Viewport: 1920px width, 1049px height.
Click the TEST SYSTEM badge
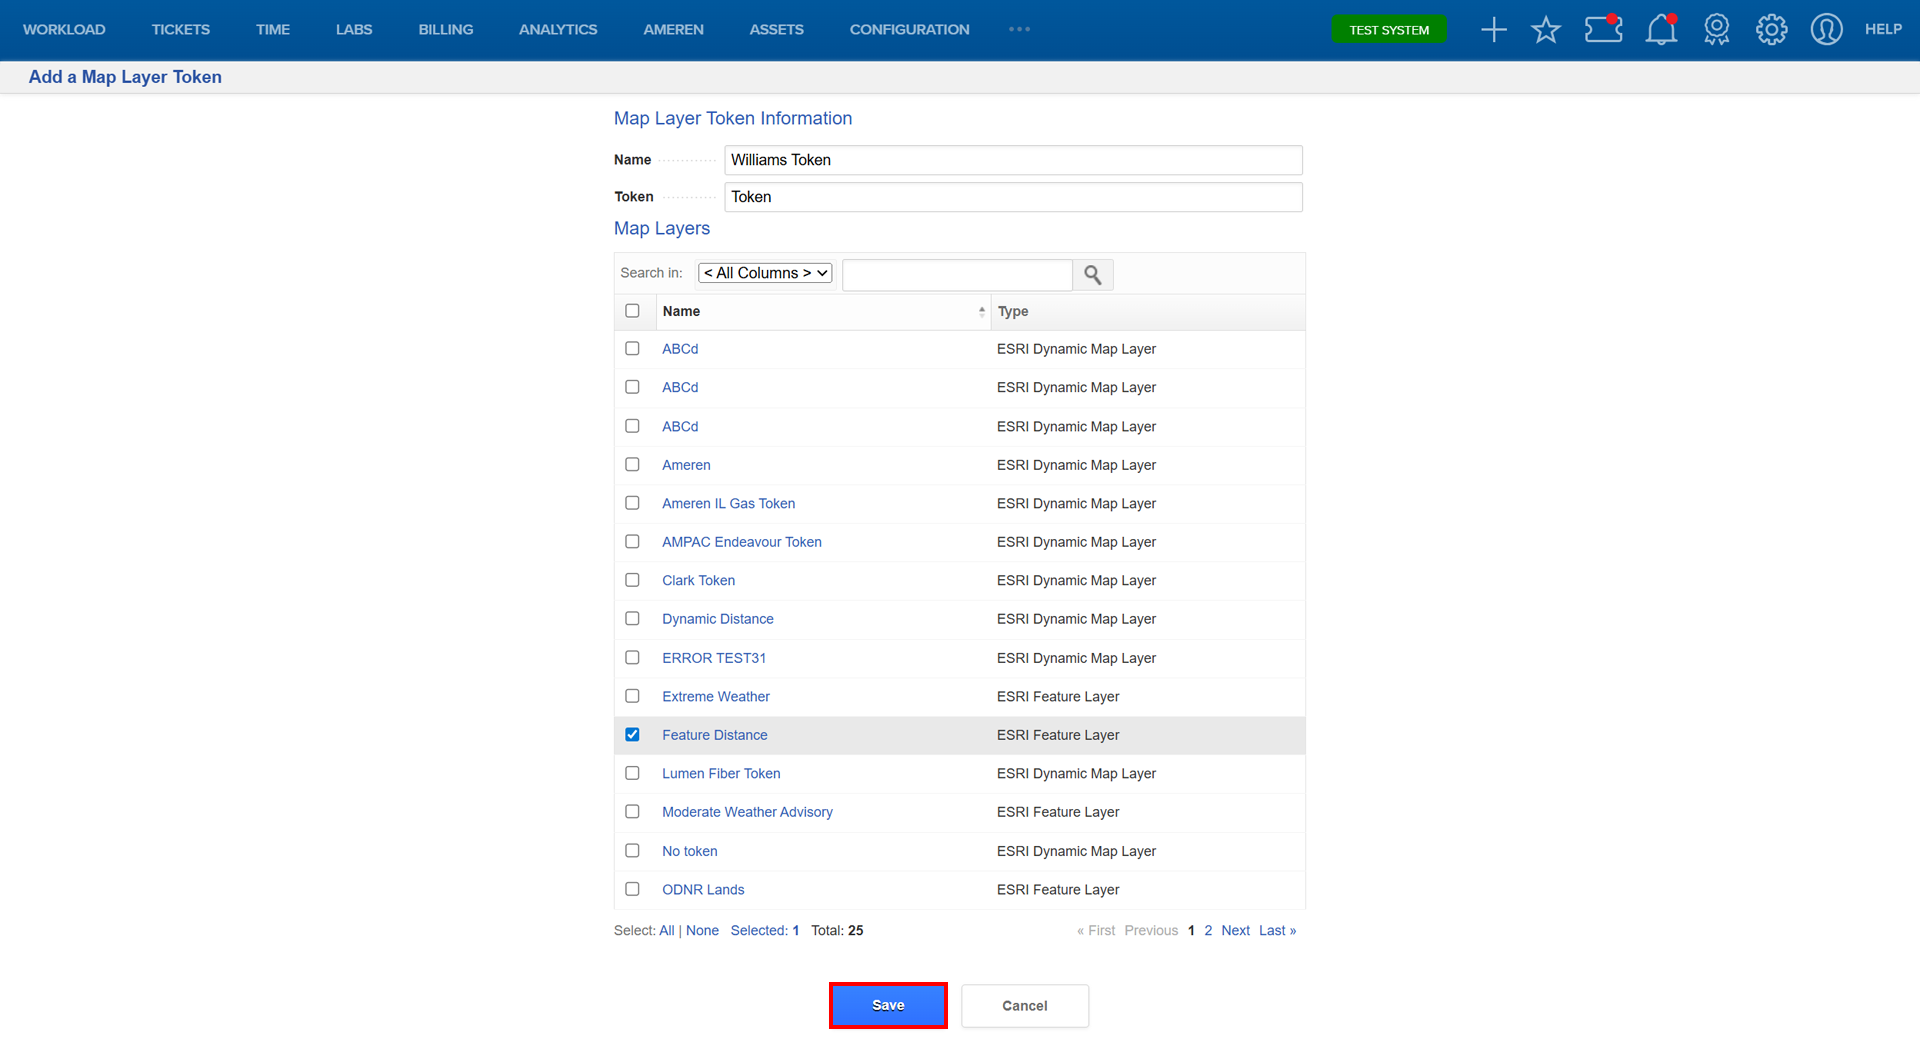[x=1389, y=30]
